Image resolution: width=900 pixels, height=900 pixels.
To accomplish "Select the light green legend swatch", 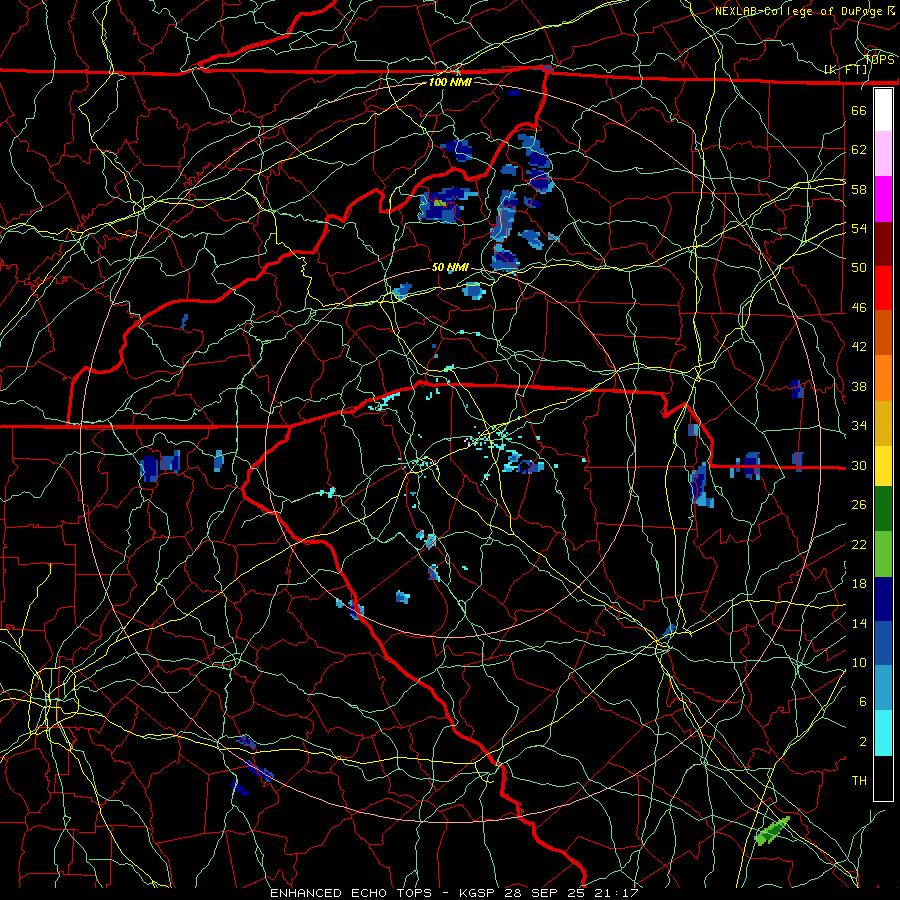I will (883, 554).
